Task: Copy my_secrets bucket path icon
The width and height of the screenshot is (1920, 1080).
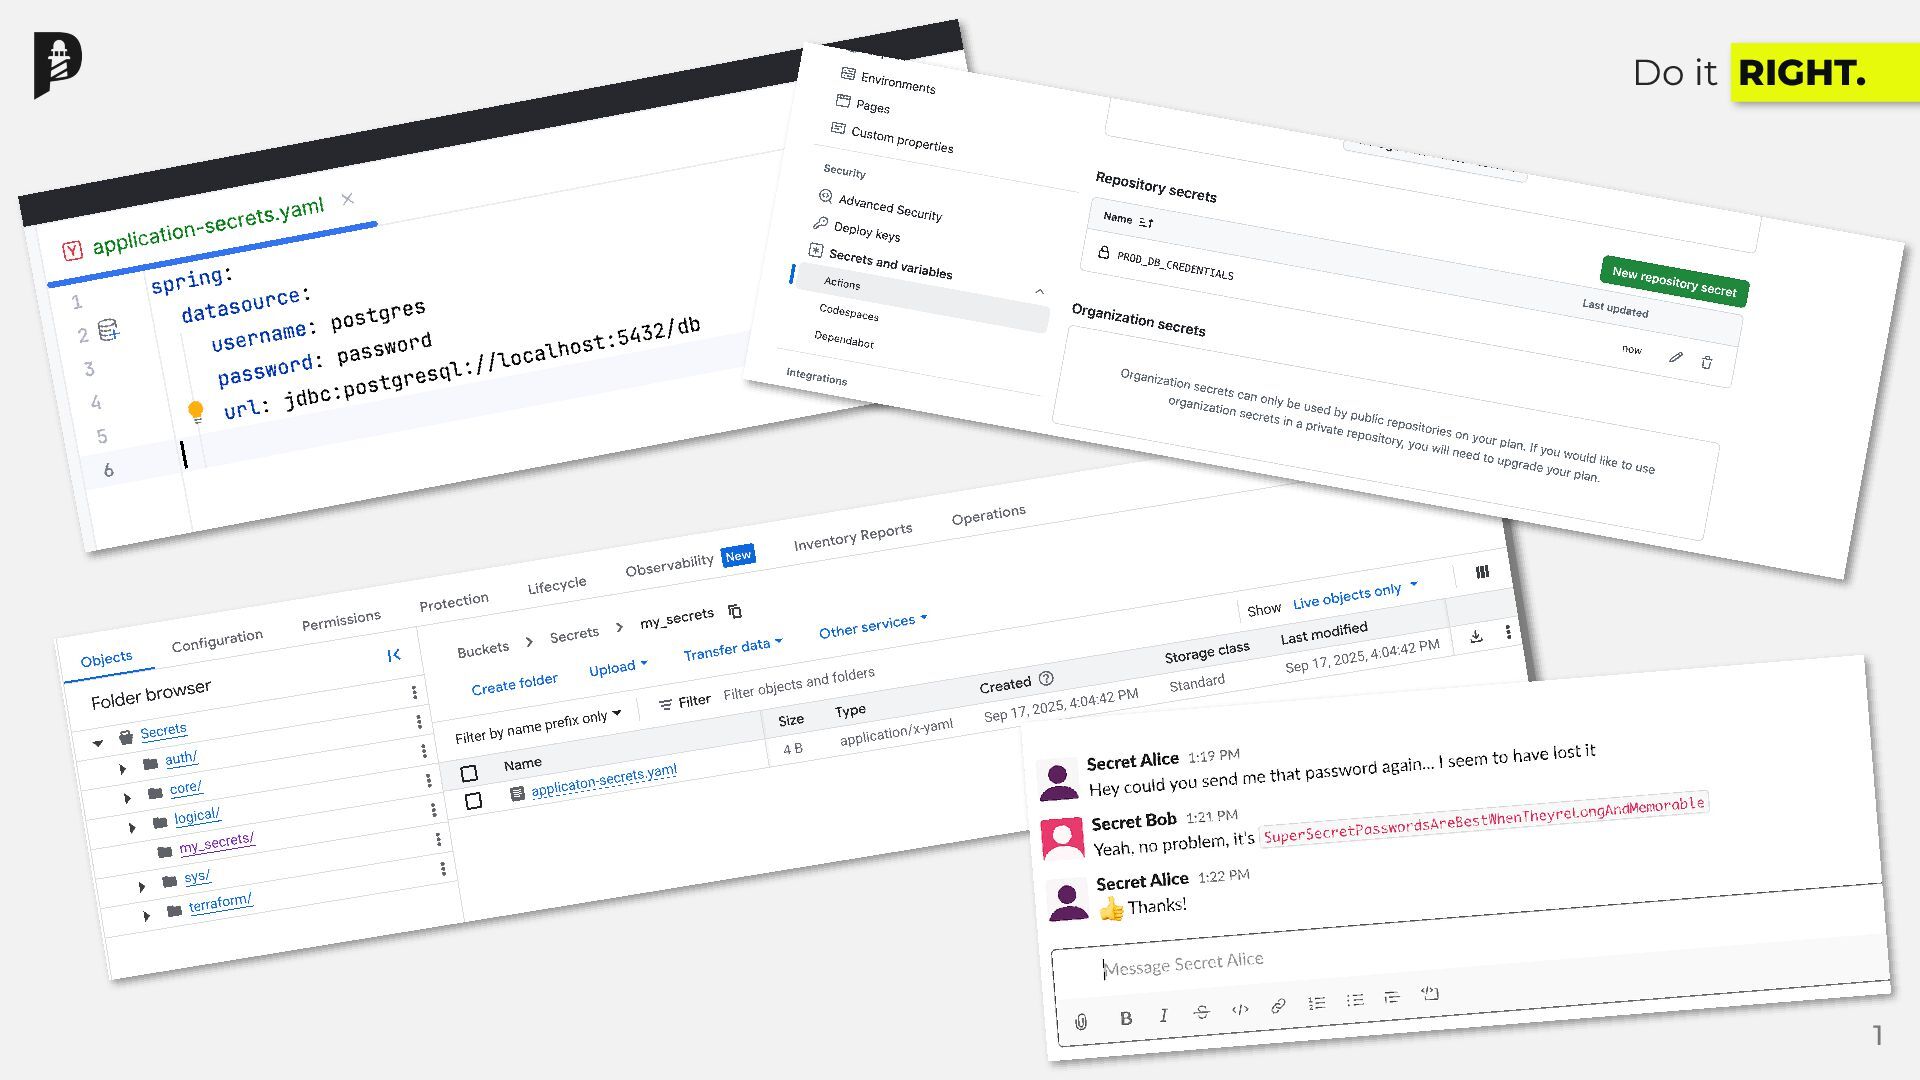Action: point(735,611)
